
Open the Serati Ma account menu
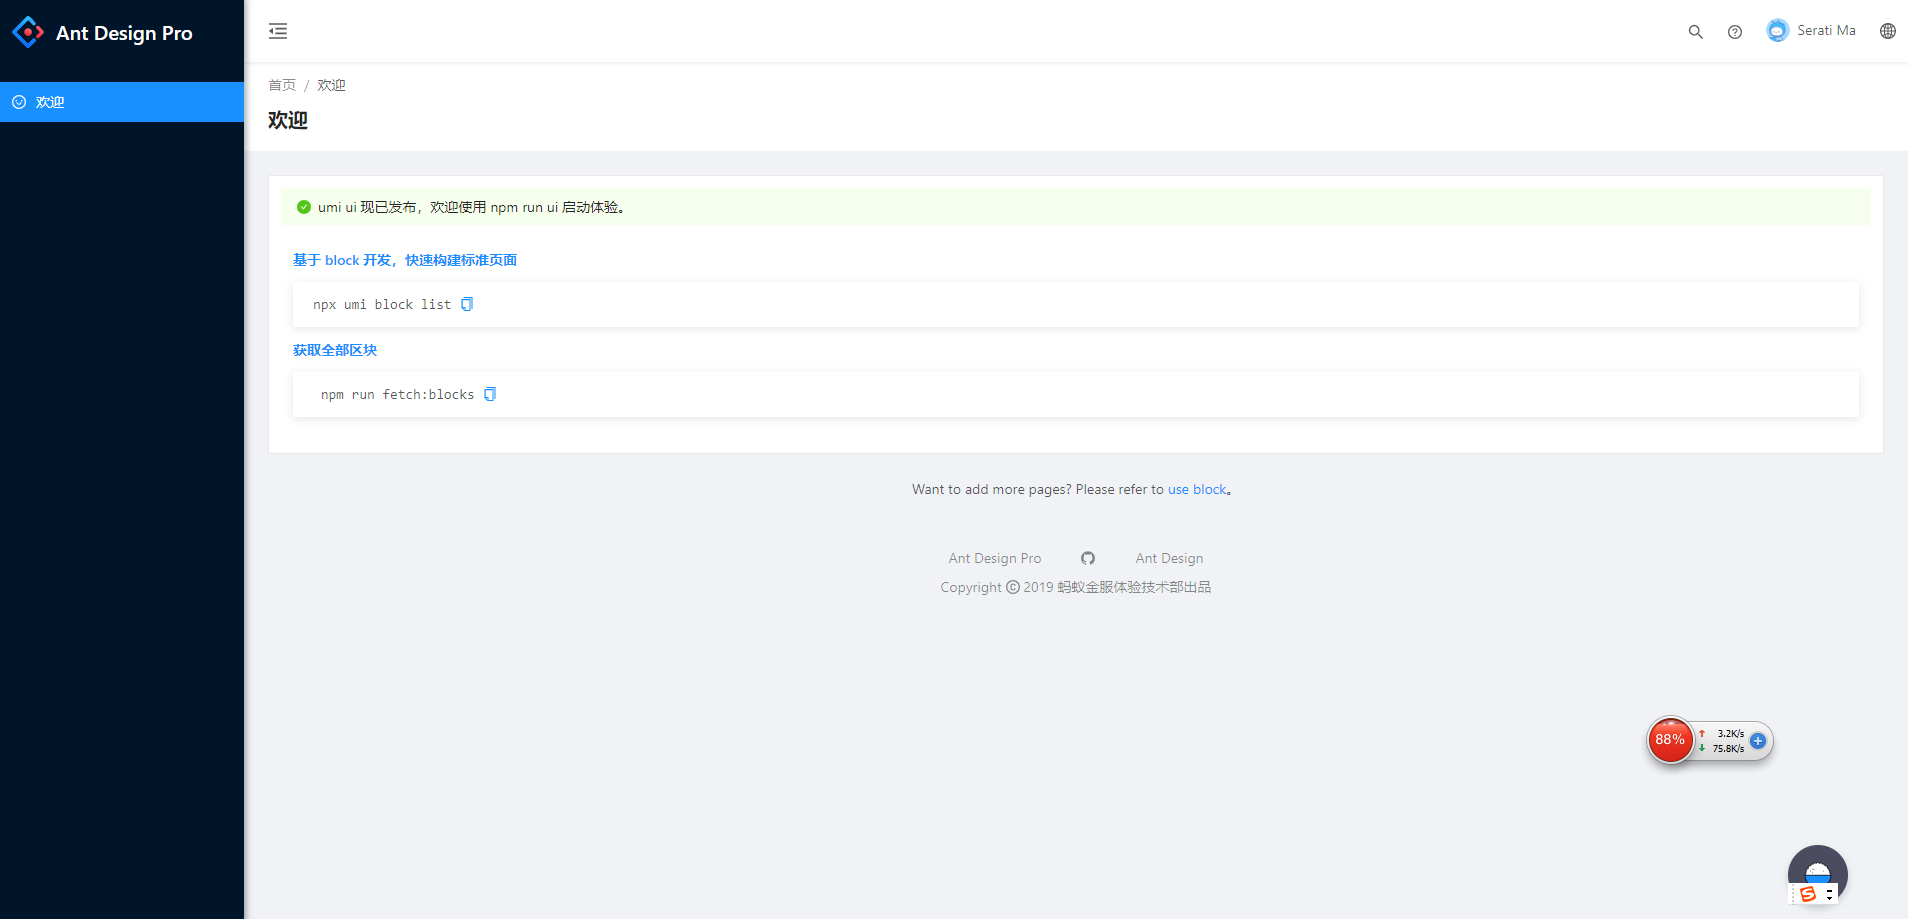1810,30
